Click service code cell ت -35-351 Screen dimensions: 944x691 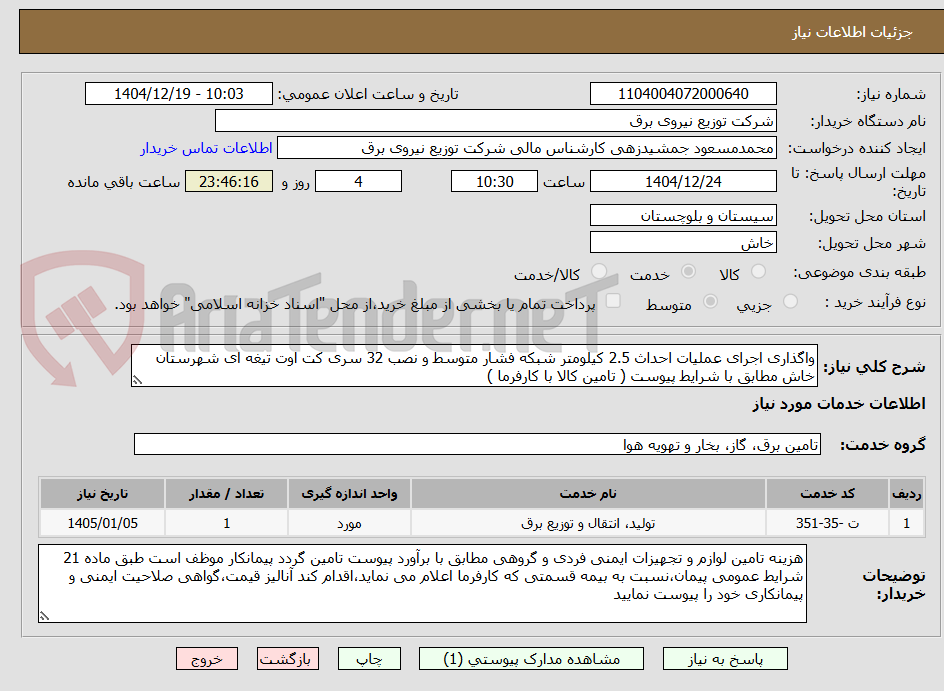(827, 523)
